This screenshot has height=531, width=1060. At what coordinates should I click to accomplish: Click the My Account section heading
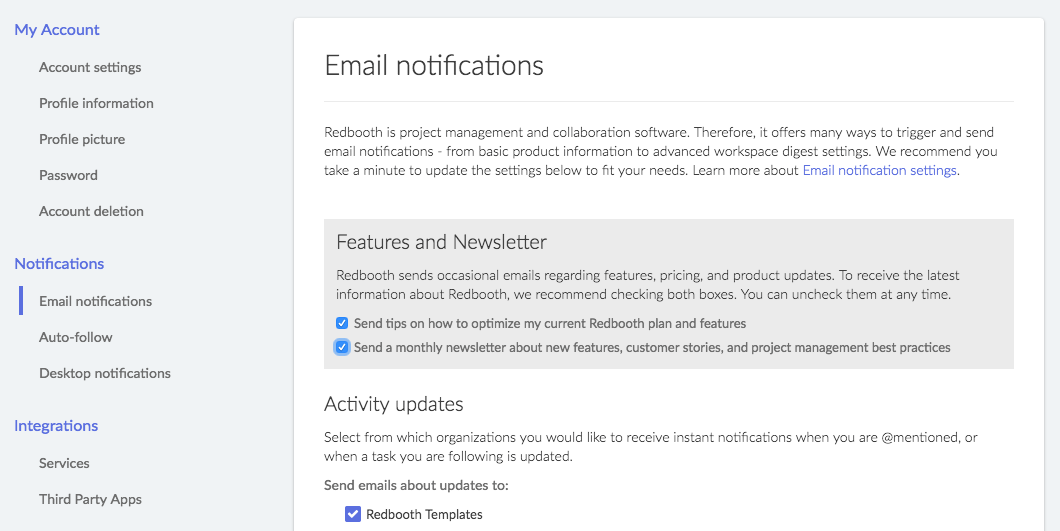57,30
